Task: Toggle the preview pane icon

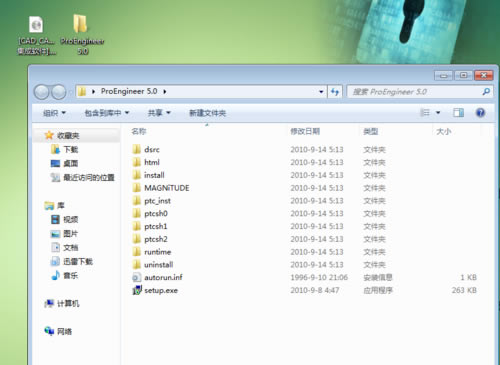Action: click(458, 113)
